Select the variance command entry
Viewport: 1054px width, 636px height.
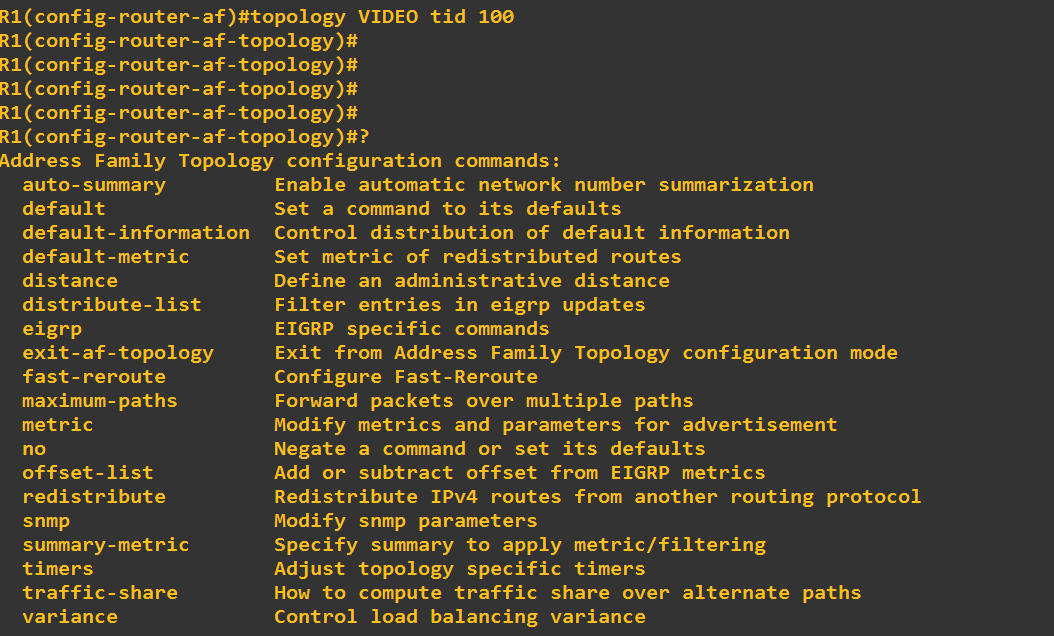click(x=70, y=617)
